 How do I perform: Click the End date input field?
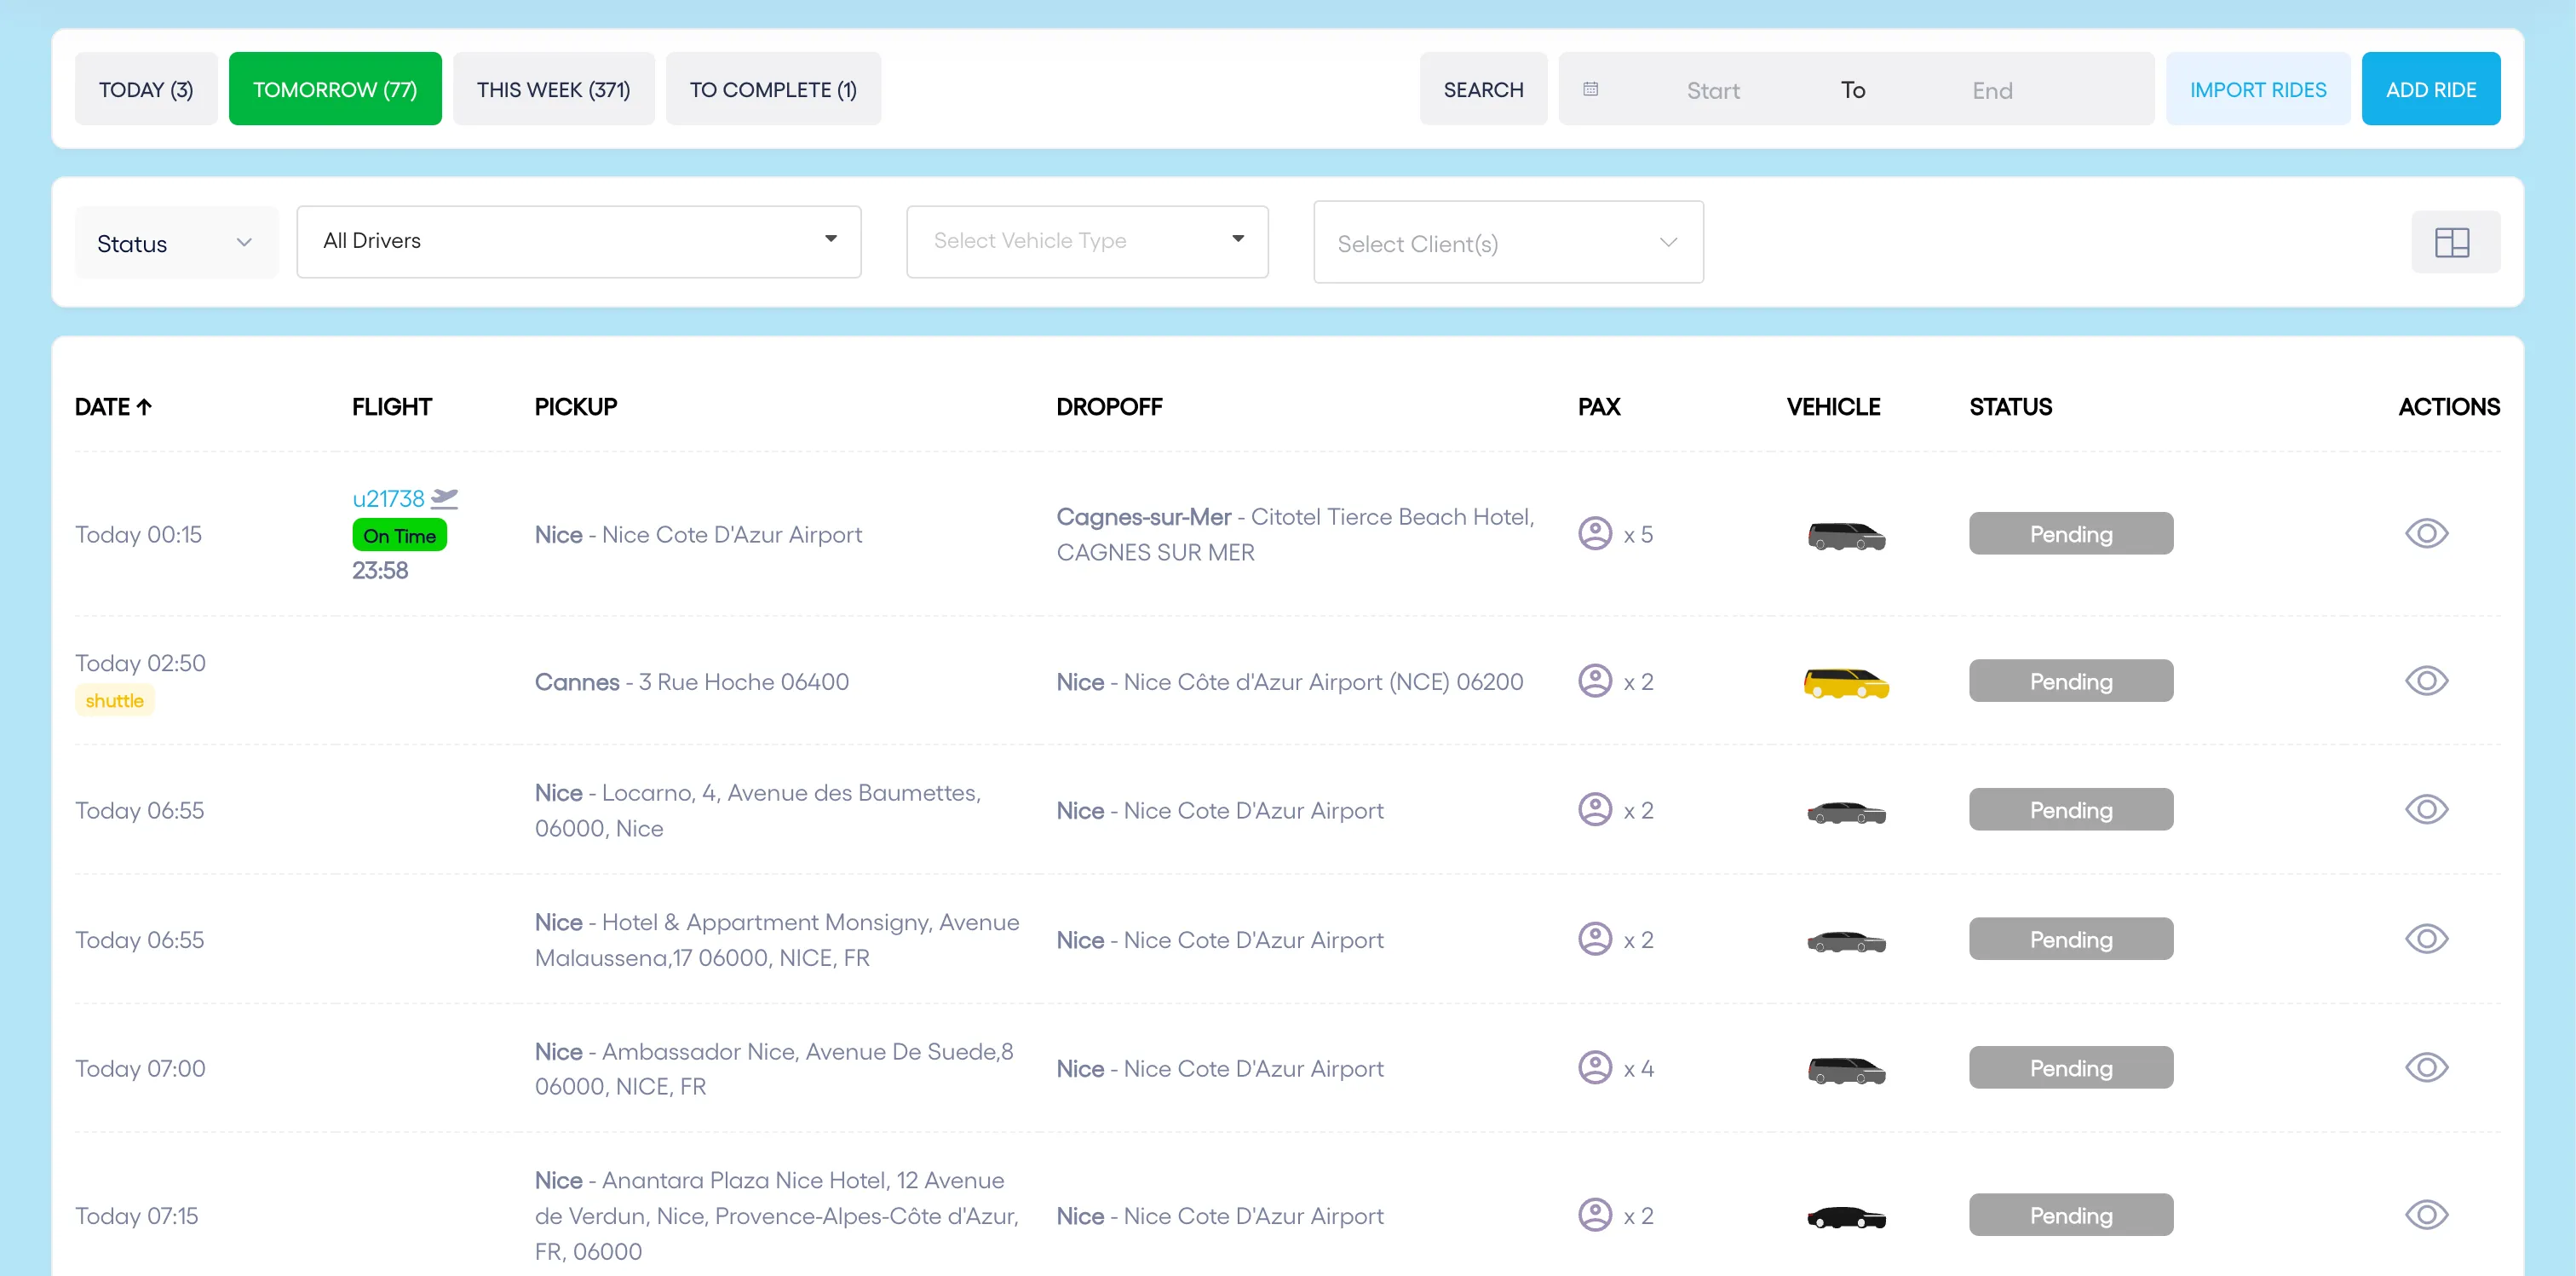point(1992,90)
